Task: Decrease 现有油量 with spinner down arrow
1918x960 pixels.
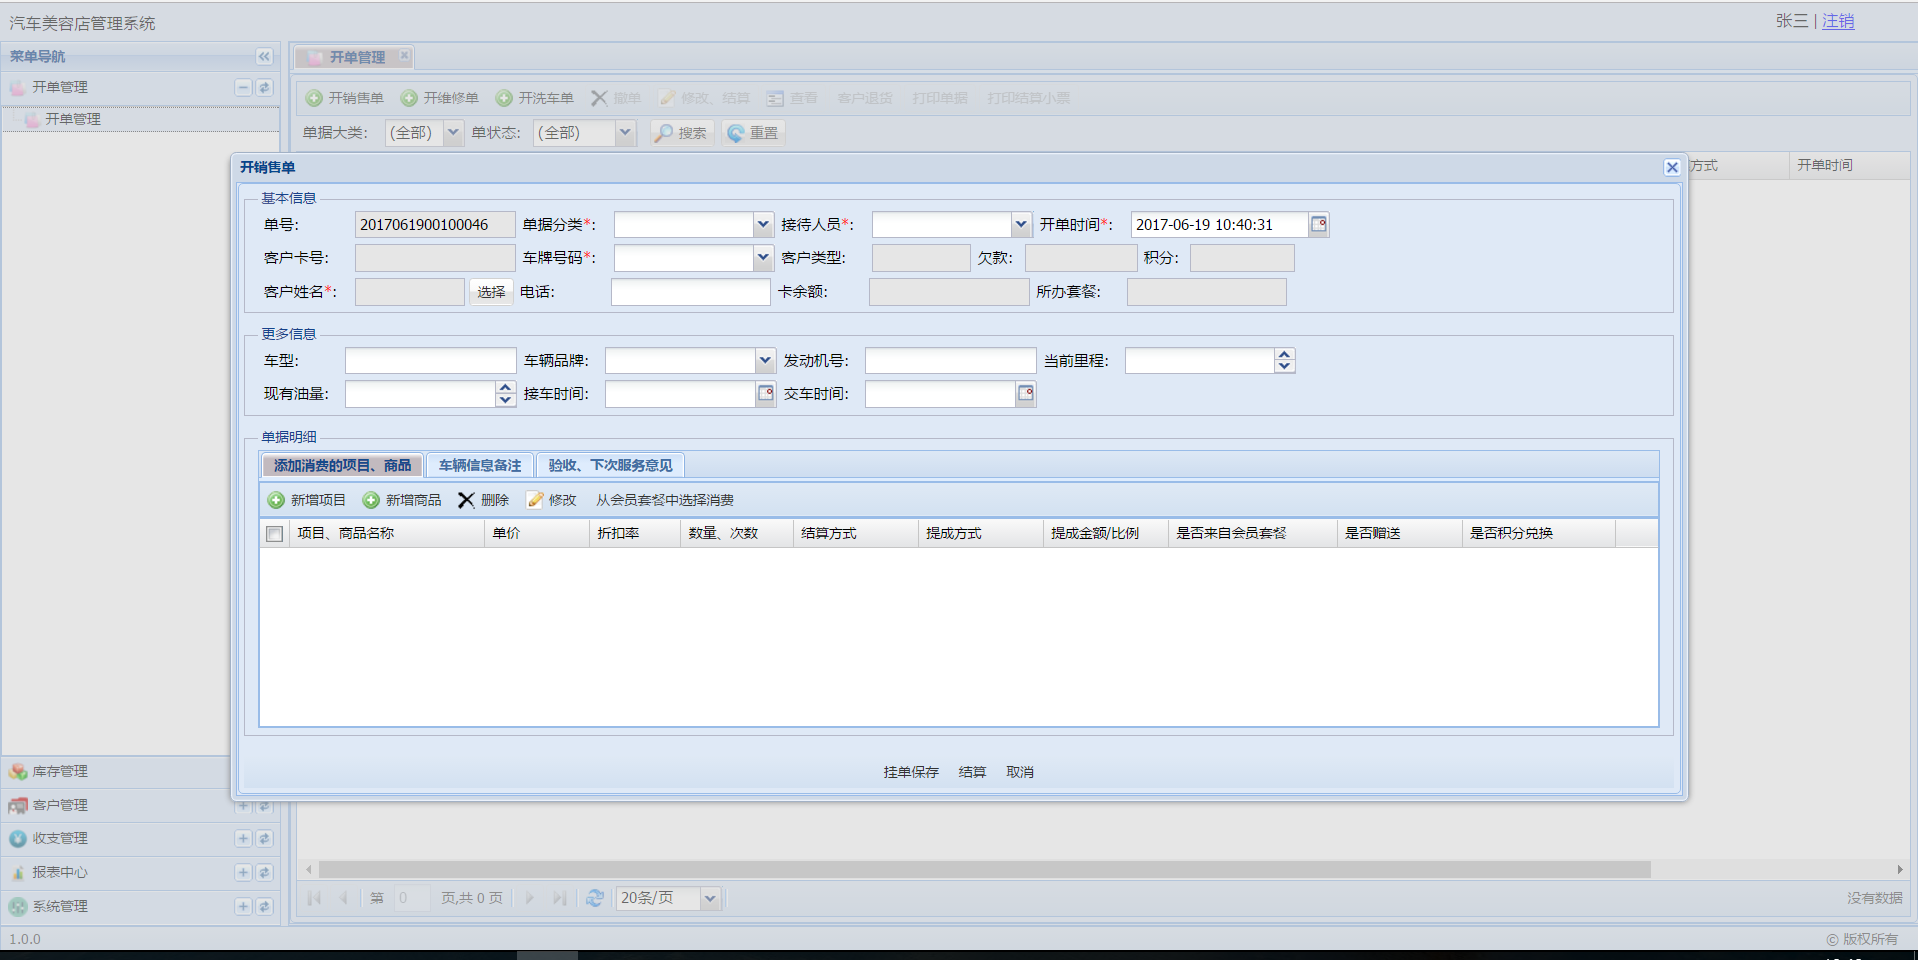Action: pos(505,400)
